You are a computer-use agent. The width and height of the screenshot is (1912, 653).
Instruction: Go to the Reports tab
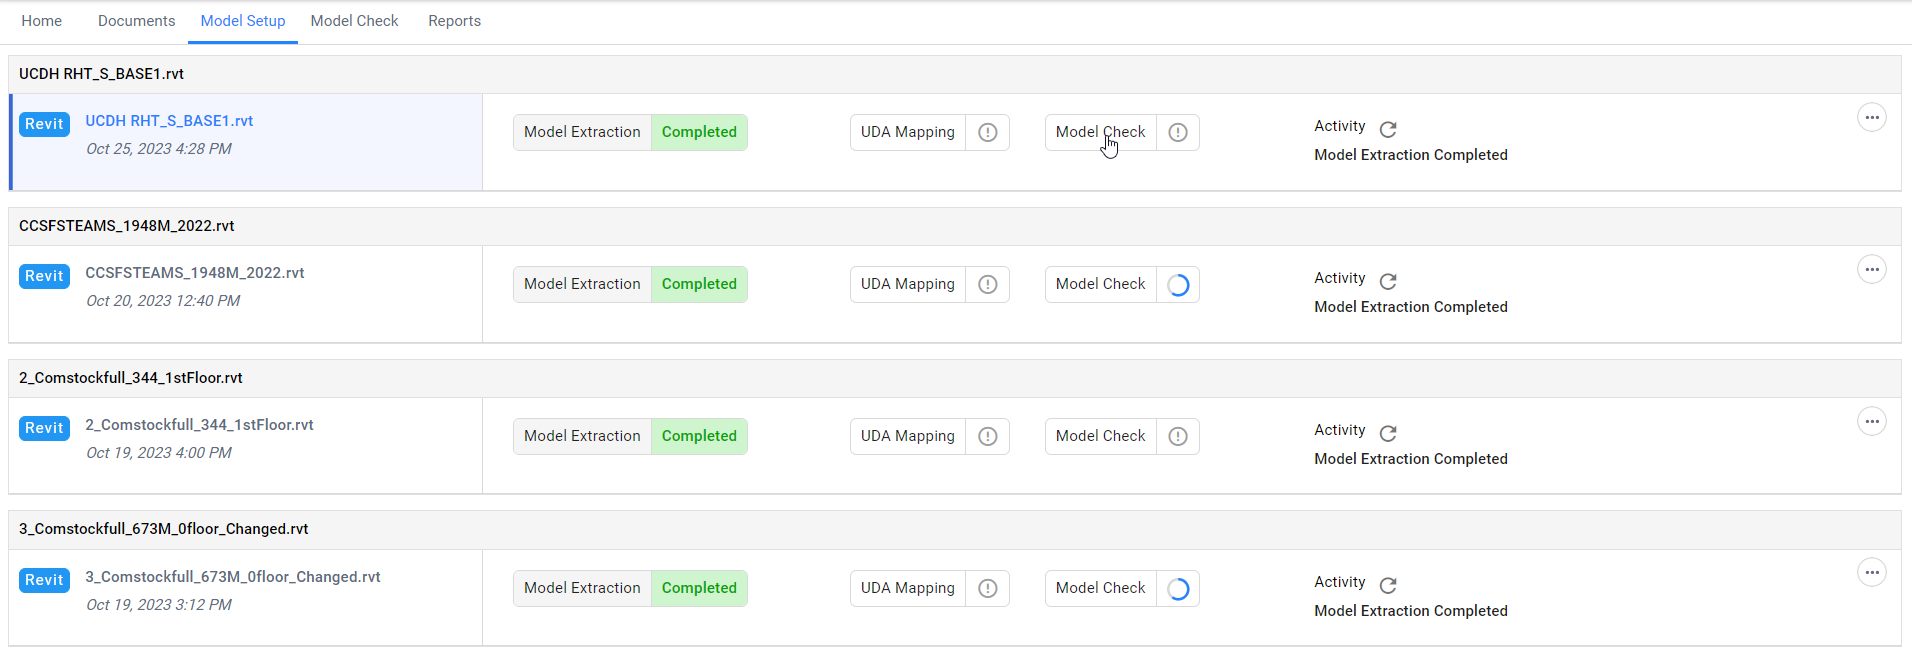pyautogui.click(x=454, y=21)
